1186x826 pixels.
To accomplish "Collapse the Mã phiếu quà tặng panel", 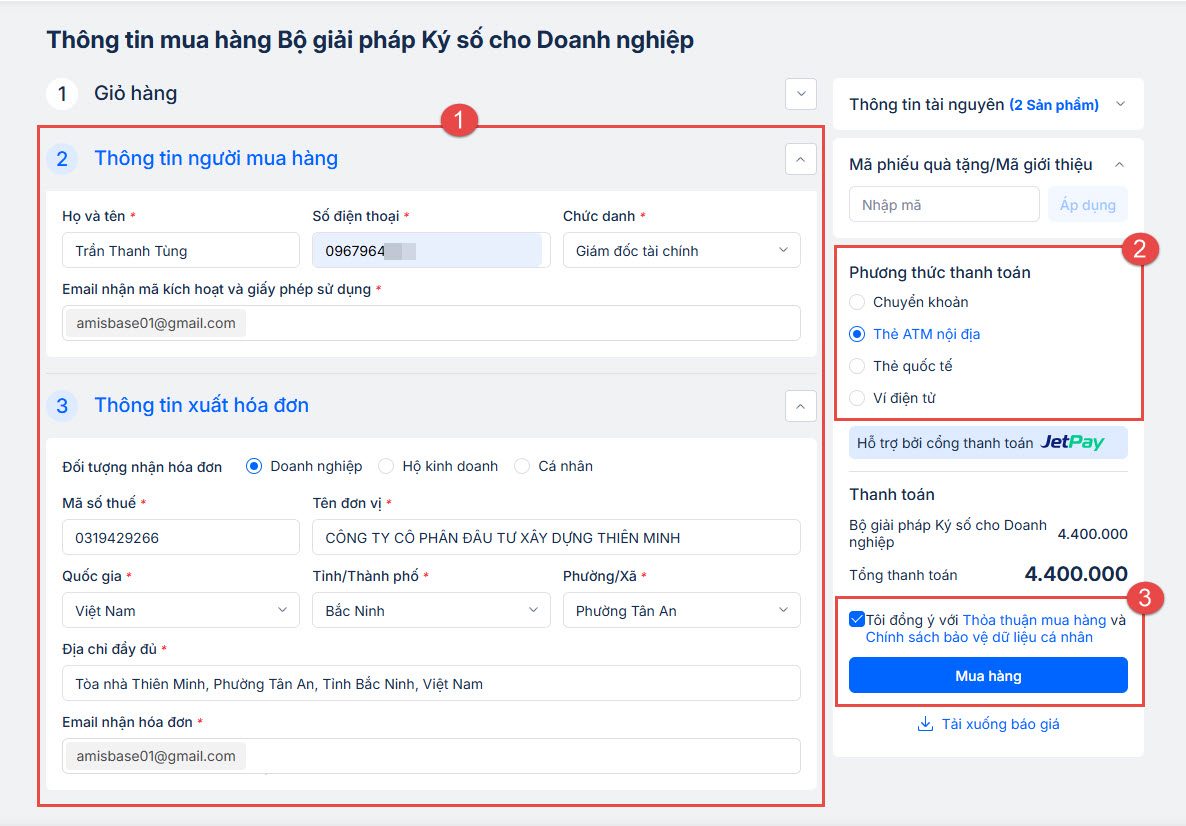I will point(1120,164).
